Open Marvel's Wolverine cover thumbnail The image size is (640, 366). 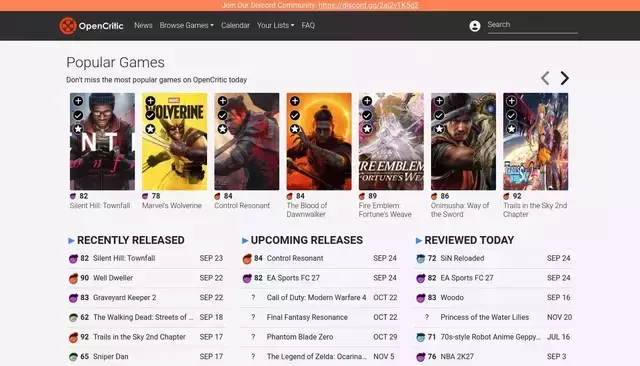click(174, 141)
